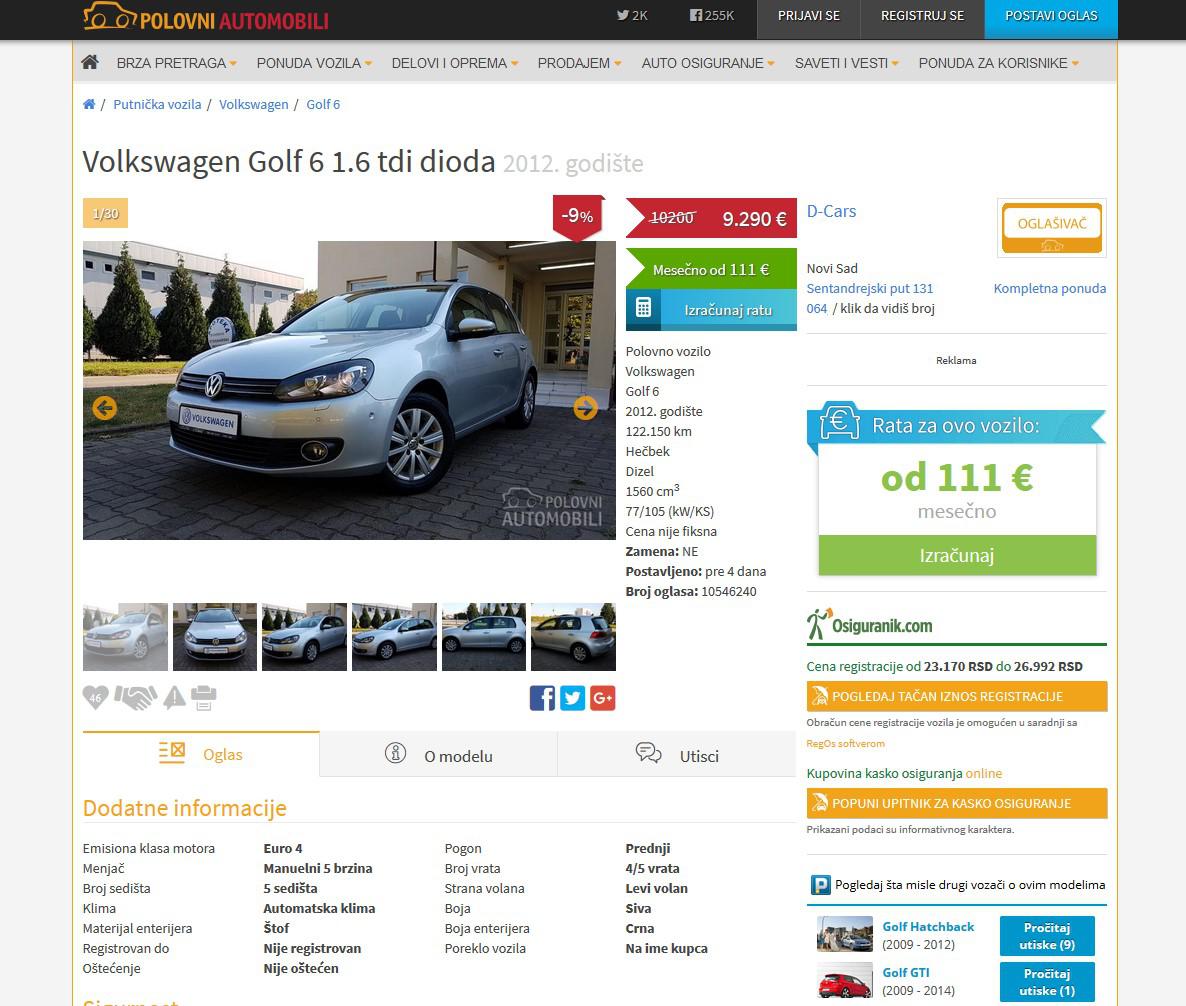Click the blue P icon beside driver opinions

pyautogui.click(x=820, y=884)
